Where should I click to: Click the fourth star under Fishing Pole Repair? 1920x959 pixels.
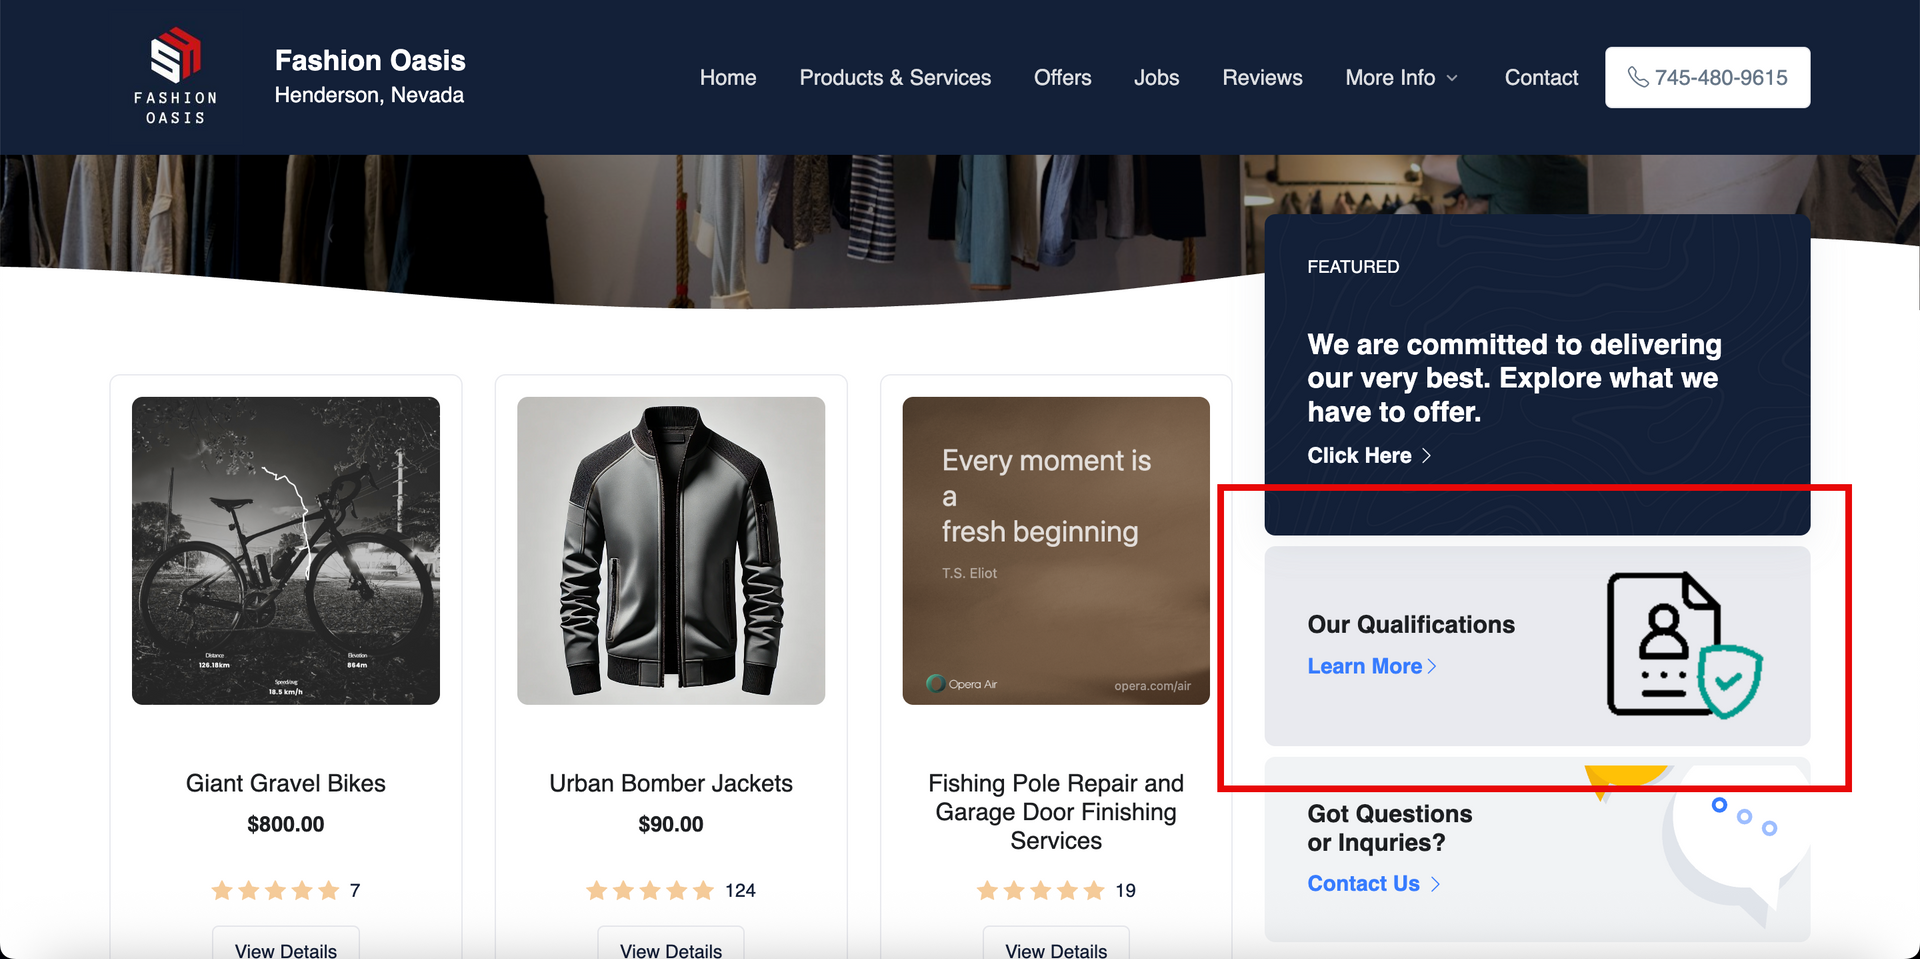pos(1069,889)
